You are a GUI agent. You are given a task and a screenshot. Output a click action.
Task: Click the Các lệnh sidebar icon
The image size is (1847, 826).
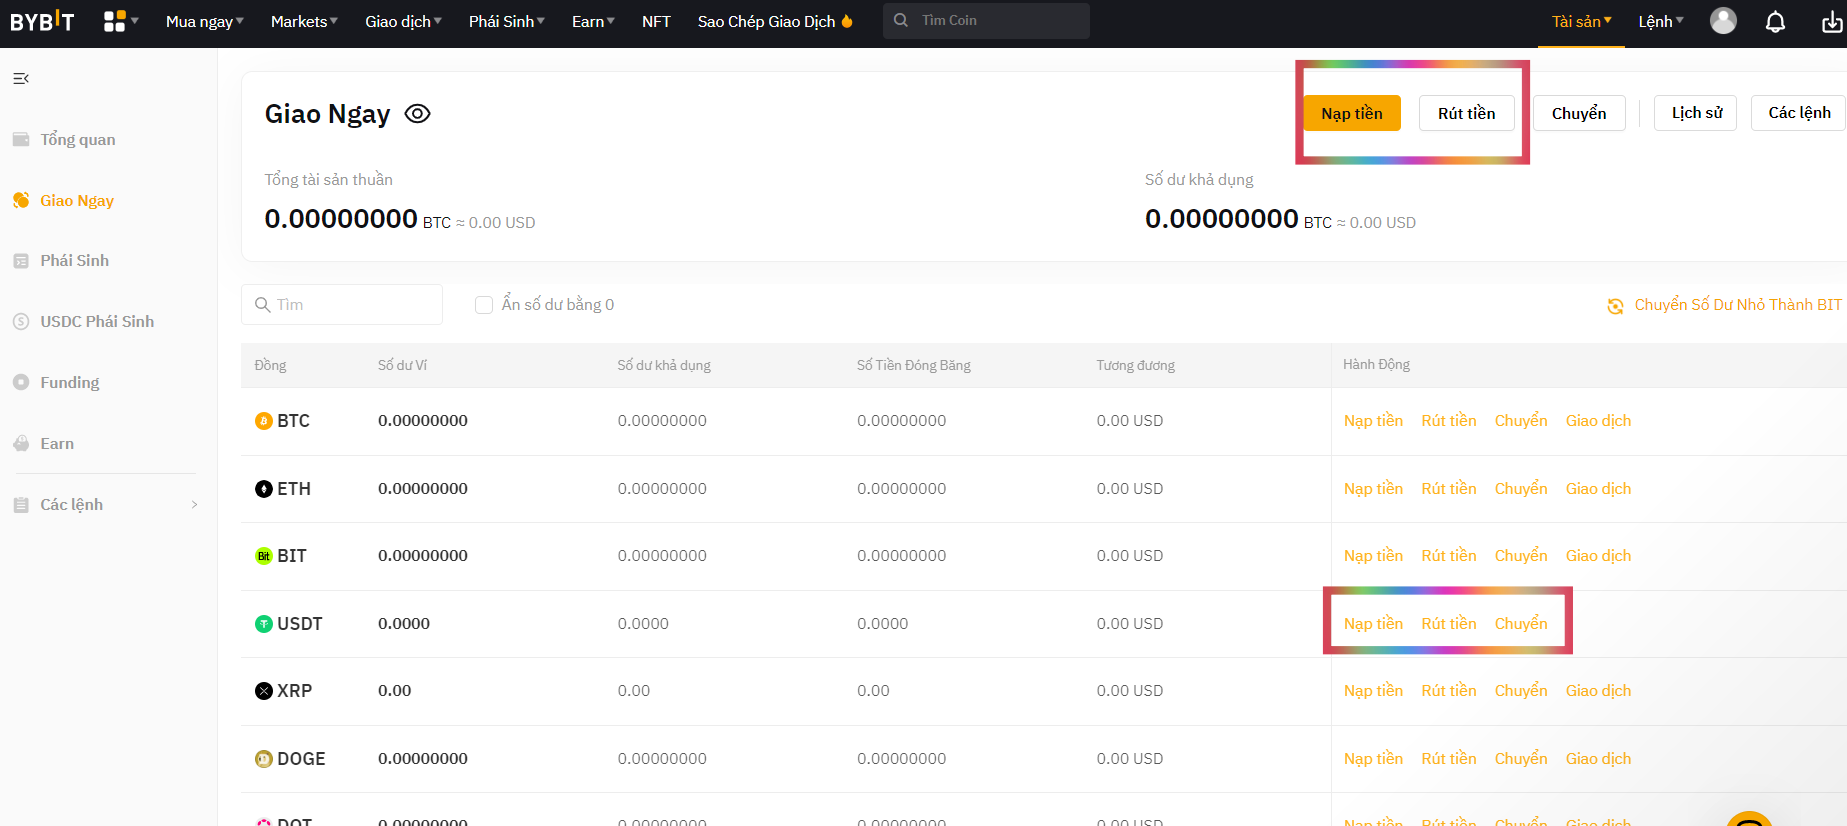click(x=21, y=505)
